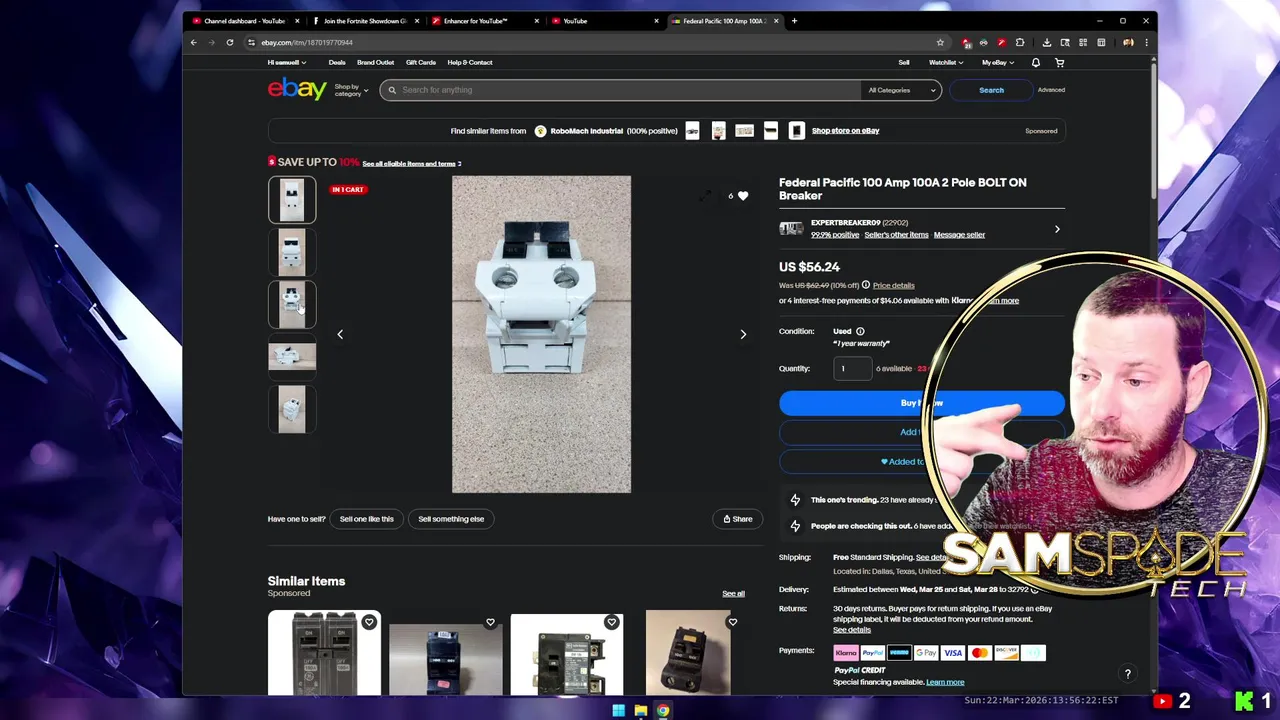Switch to Channel dashboard YouTube tab

point(246,20)
